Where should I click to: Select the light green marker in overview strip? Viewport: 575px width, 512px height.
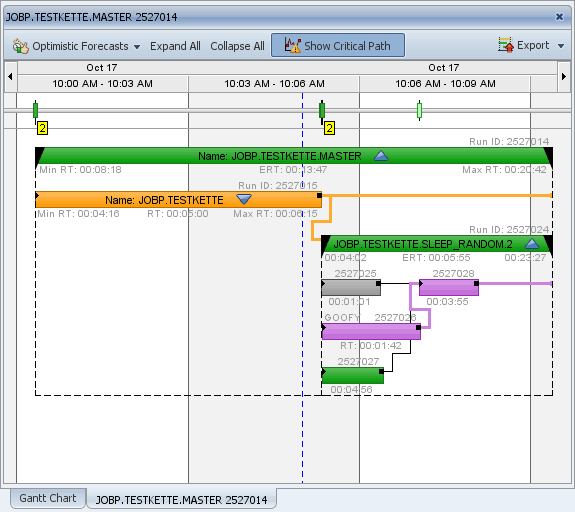[x=420, y=110]
